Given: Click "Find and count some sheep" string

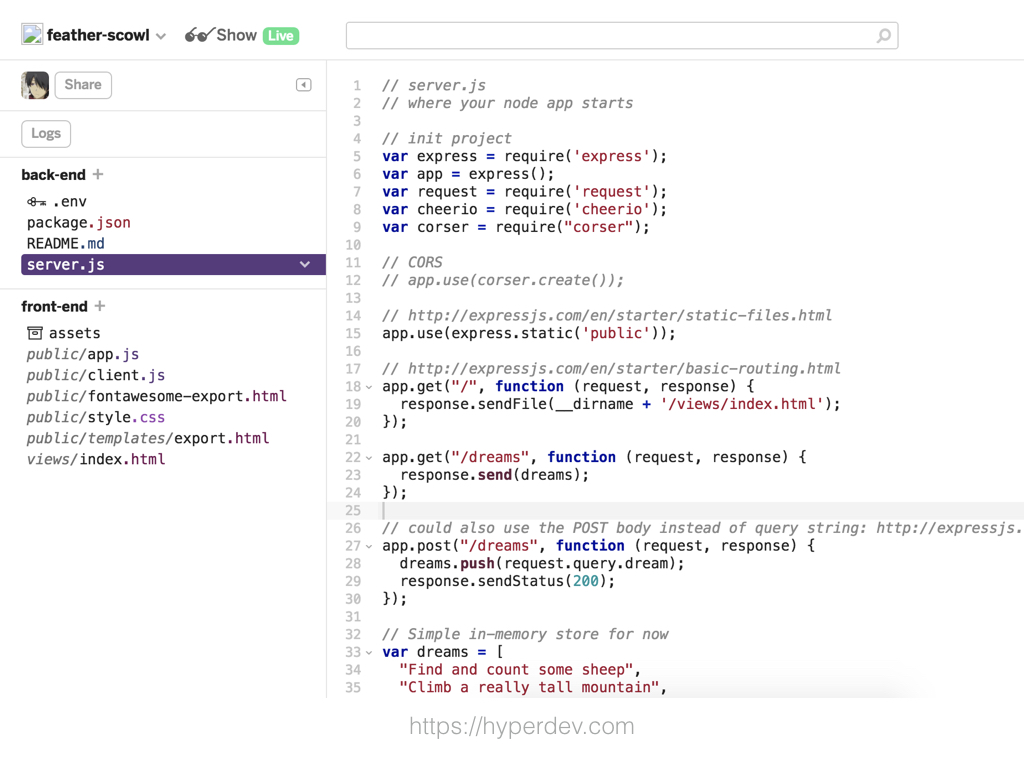Looking at the screenshot, I should coord(517,670).
